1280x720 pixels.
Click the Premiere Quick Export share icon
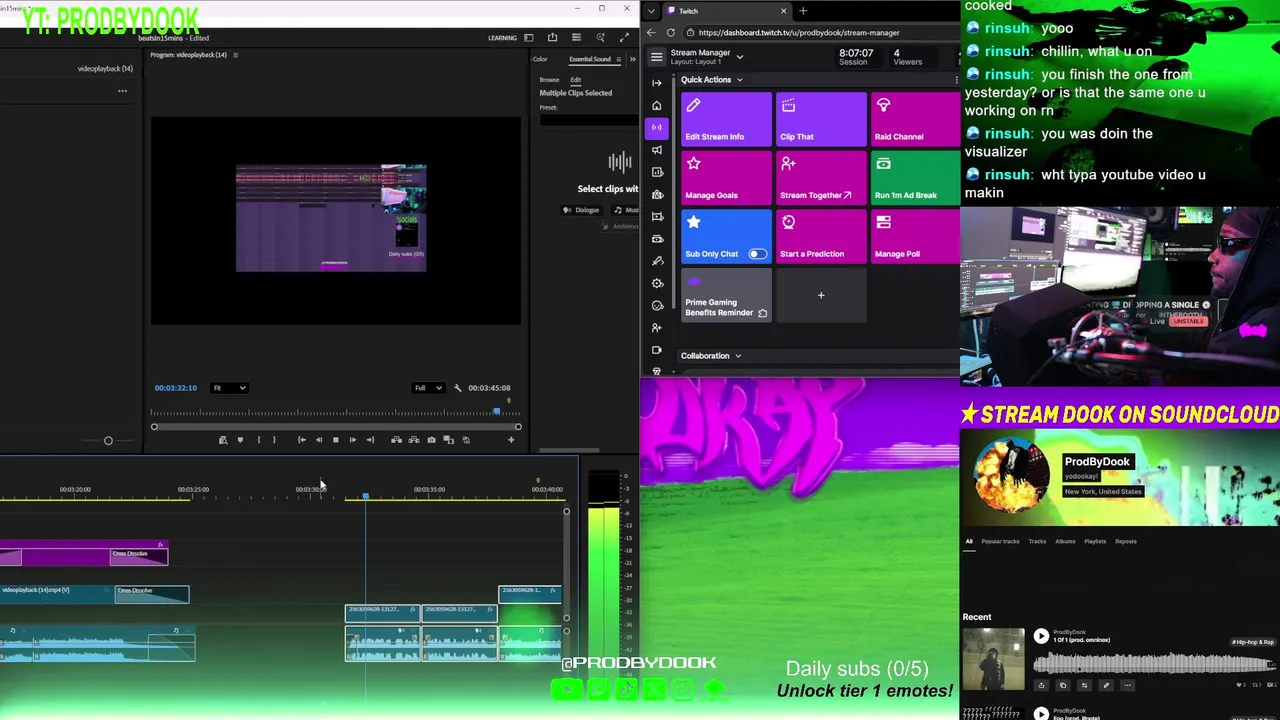(x=552, y=38)
